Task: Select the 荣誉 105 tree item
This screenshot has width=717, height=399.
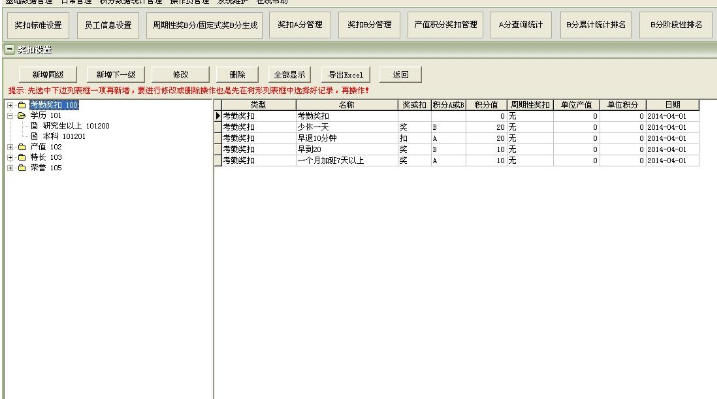Action: coord(46,168)
